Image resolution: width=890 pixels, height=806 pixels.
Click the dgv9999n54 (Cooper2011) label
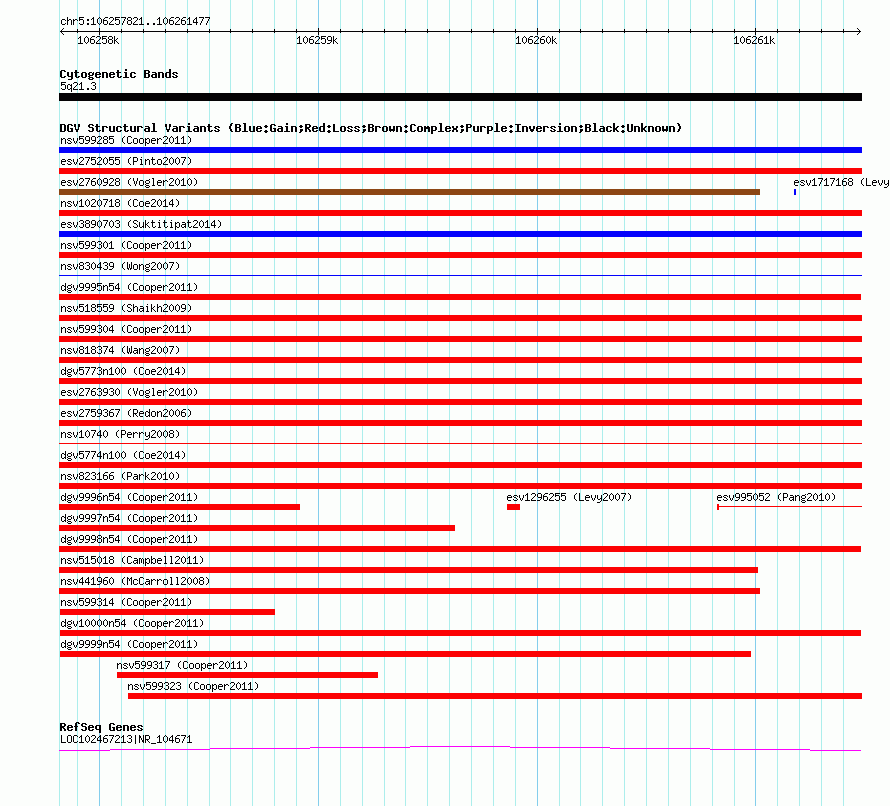129,644
